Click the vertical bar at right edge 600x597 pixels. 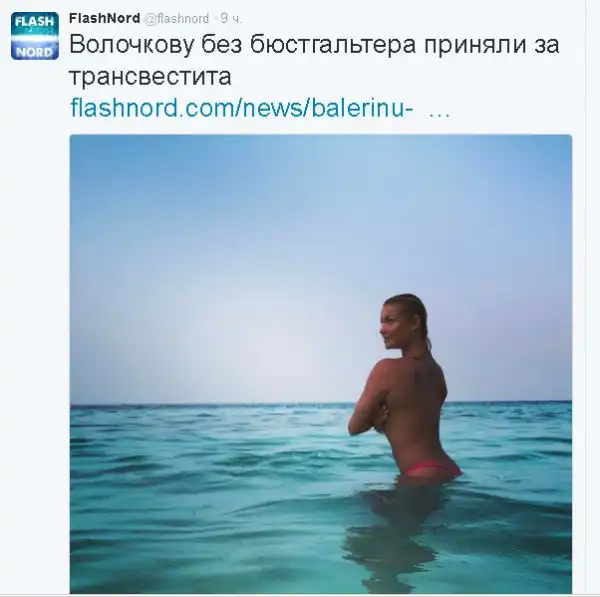pos(585,298)
